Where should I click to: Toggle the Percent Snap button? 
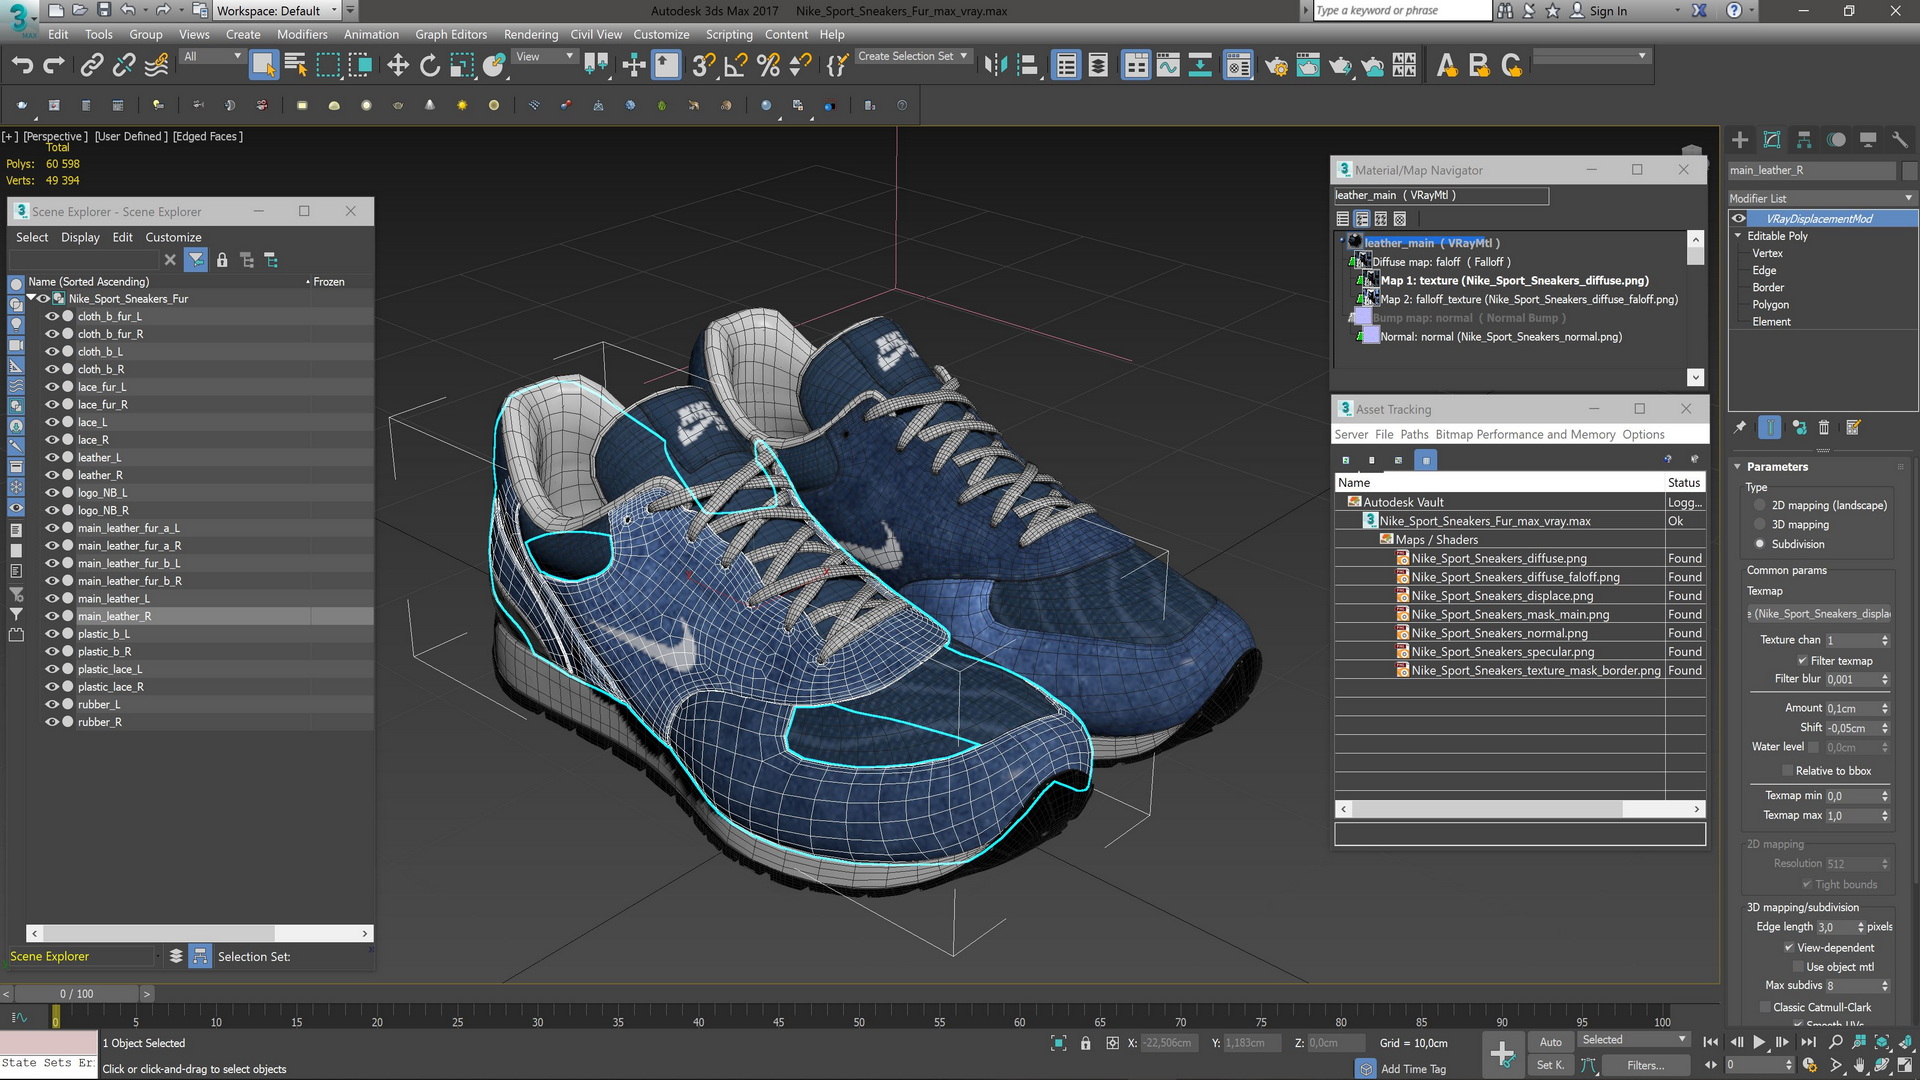(768, 66)
